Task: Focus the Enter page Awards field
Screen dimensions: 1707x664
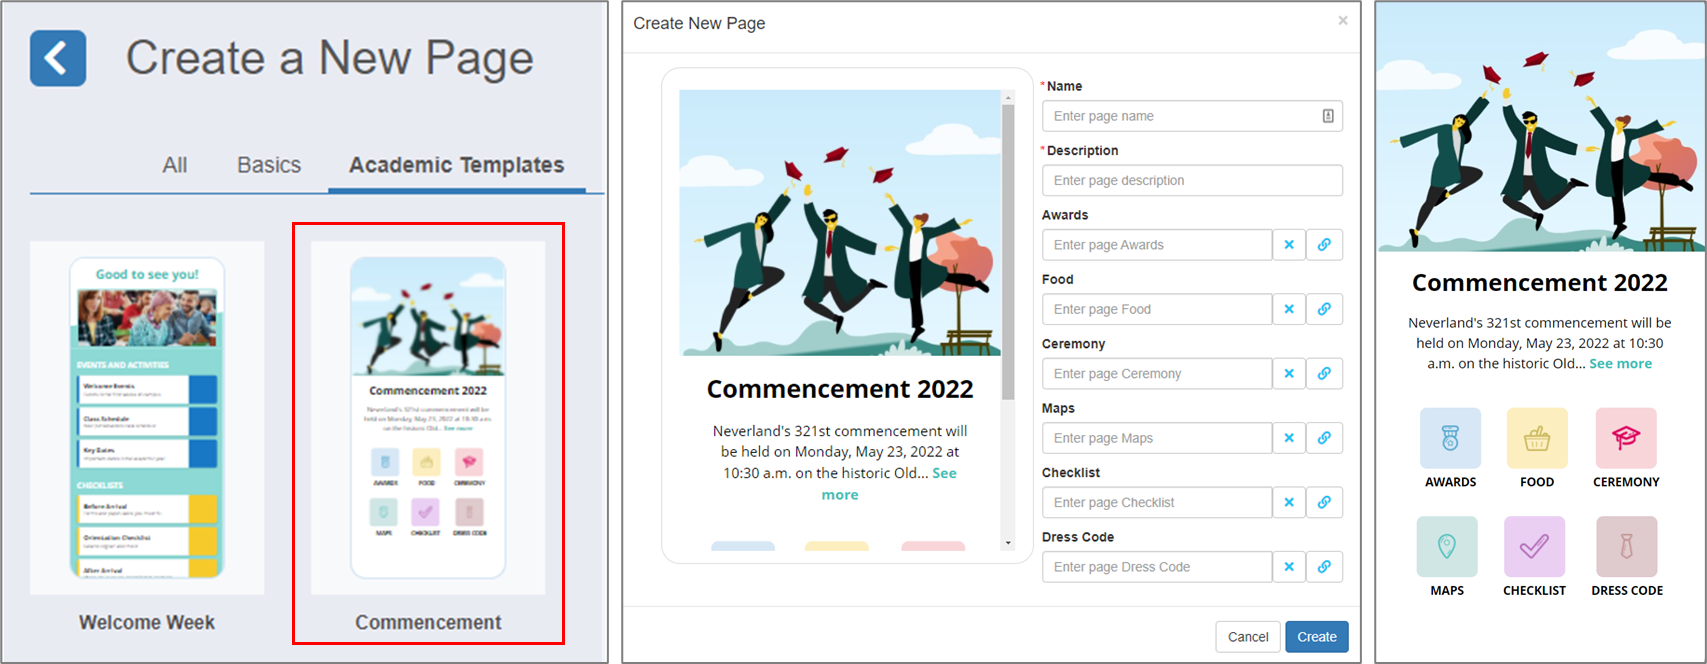Action: click(x=1157, y=245)
